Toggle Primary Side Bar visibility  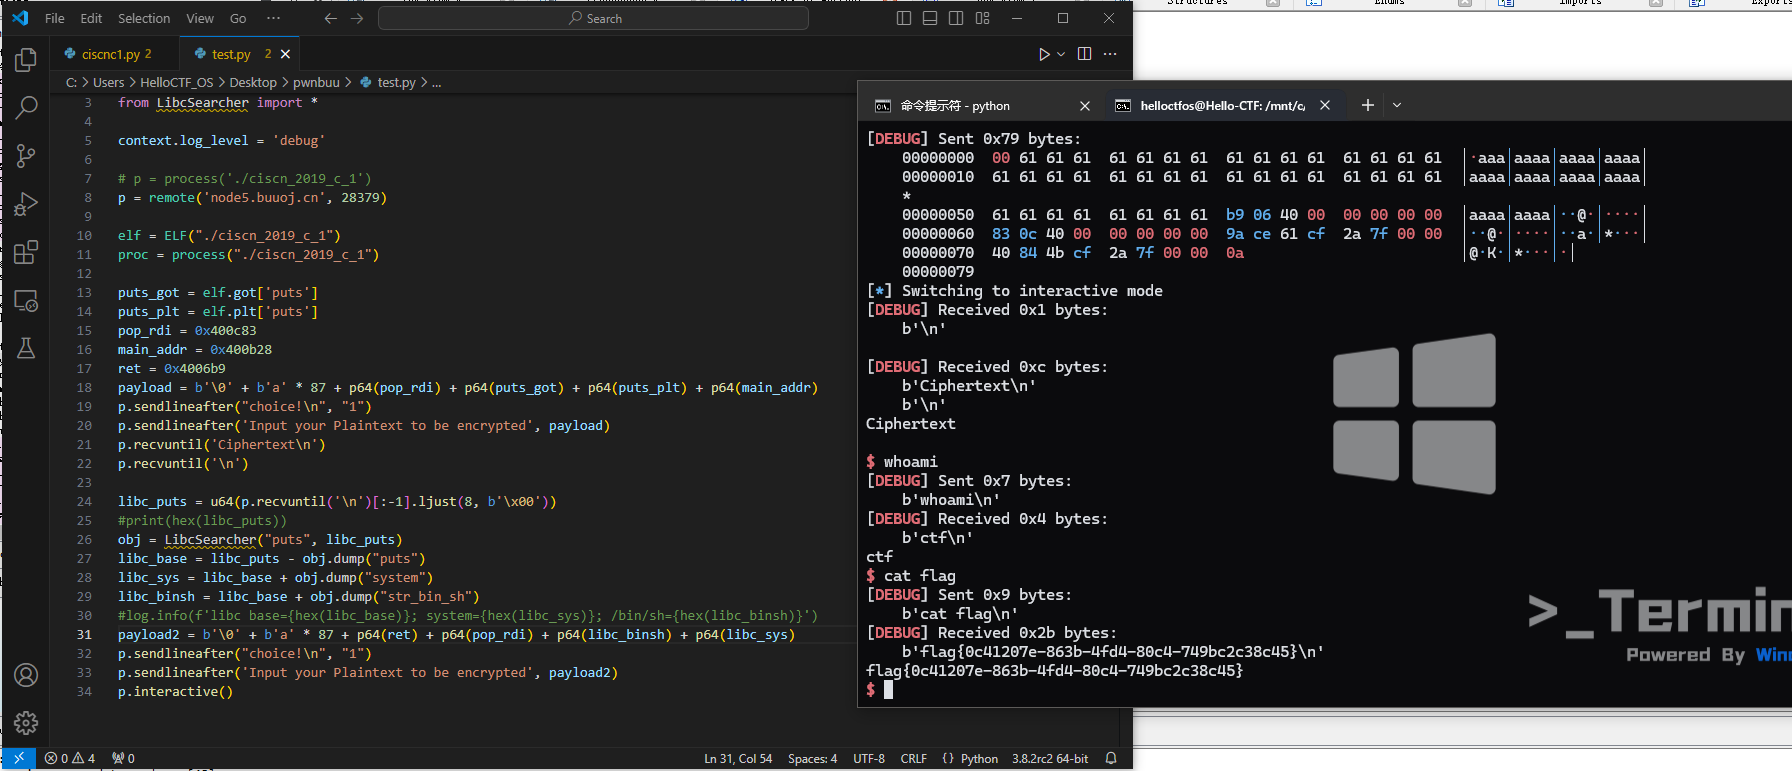(x=904, y=18)
